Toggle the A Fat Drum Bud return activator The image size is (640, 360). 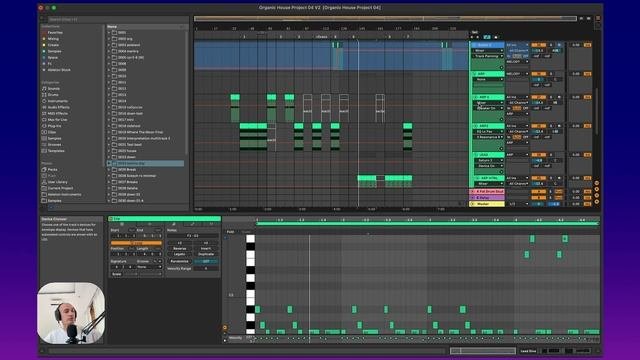tap(538, 191)
